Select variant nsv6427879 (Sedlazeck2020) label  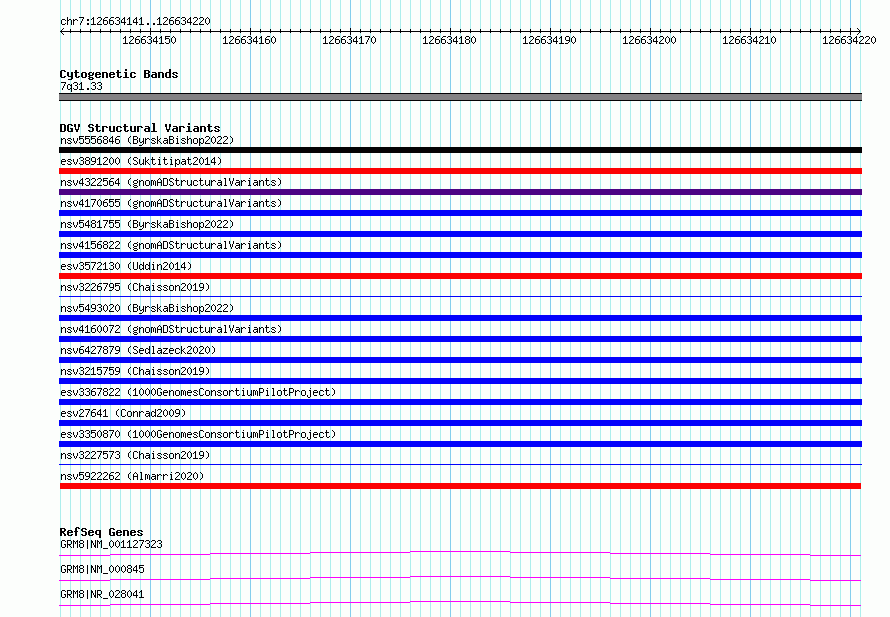point(138,350)
